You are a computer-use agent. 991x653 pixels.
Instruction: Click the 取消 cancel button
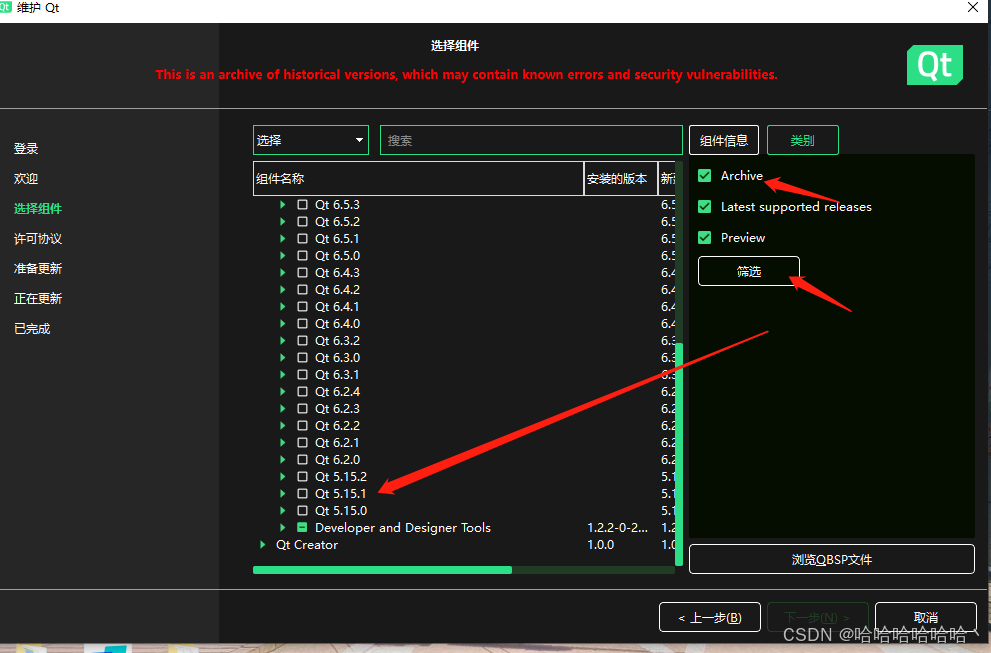(926, 617)
